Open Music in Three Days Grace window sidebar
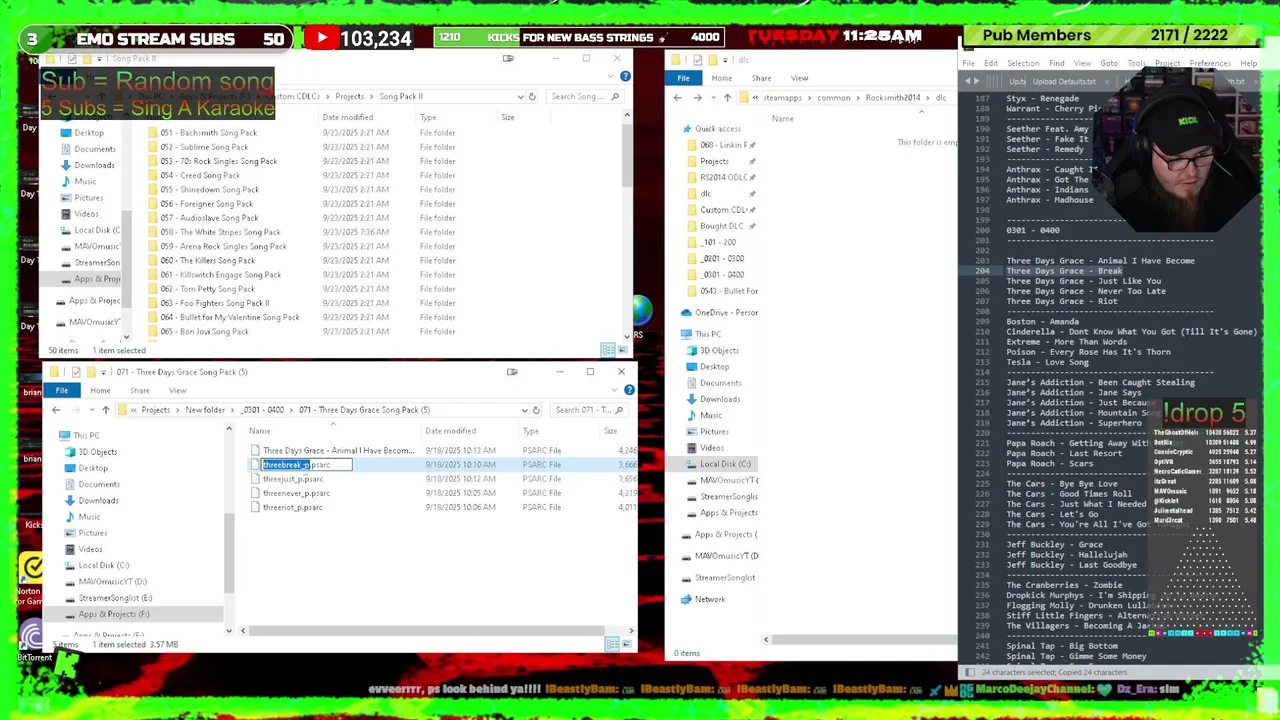This screenshot has width=1280, height=720. [x=89, y=517]
